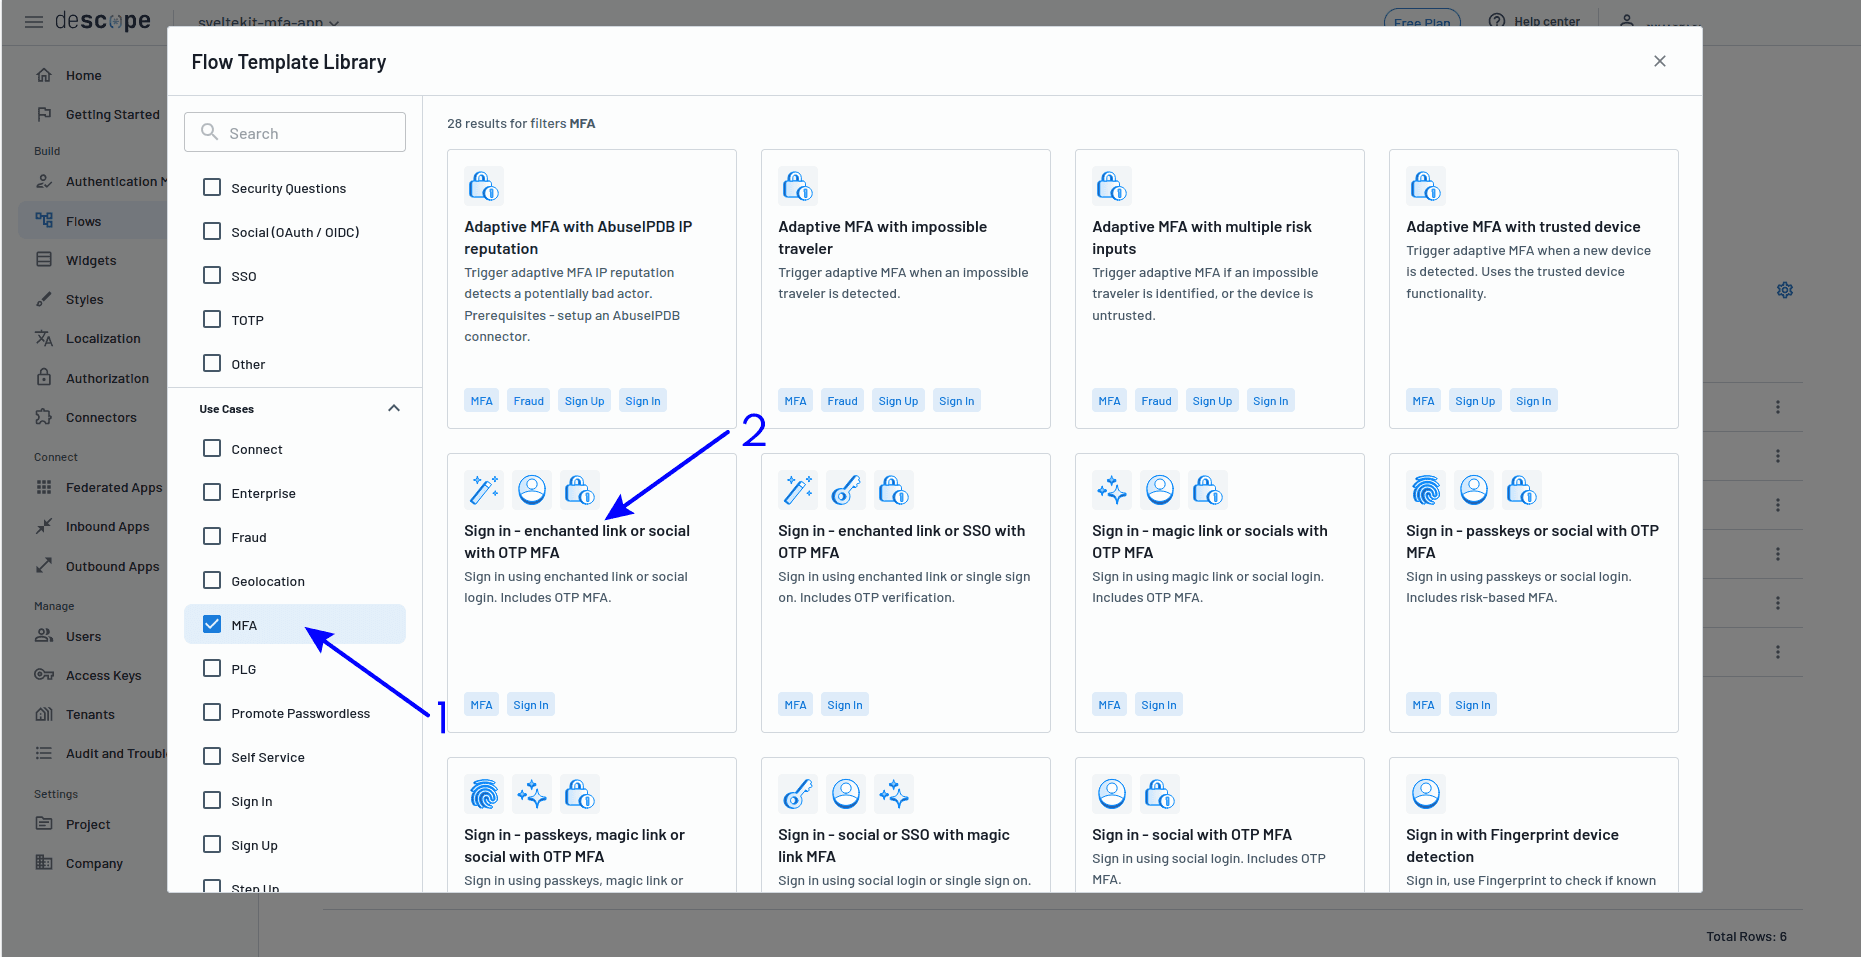Screen dimensions: 1861x957
Task: Collapse the Use Cases filter section
Action: pyautogui.click(x=394, y=408)
